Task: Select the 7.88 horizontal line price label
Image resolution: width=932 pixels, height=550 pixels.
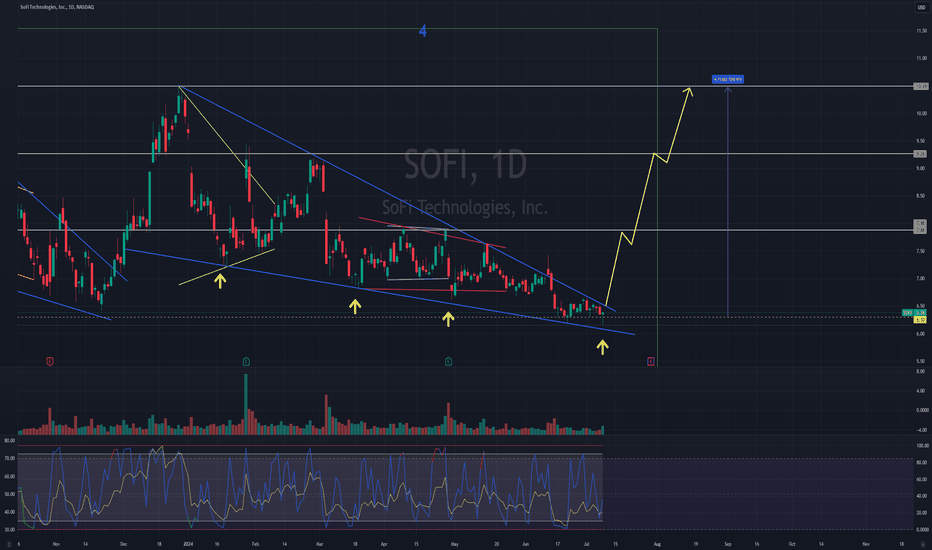Action: [921, 230]
